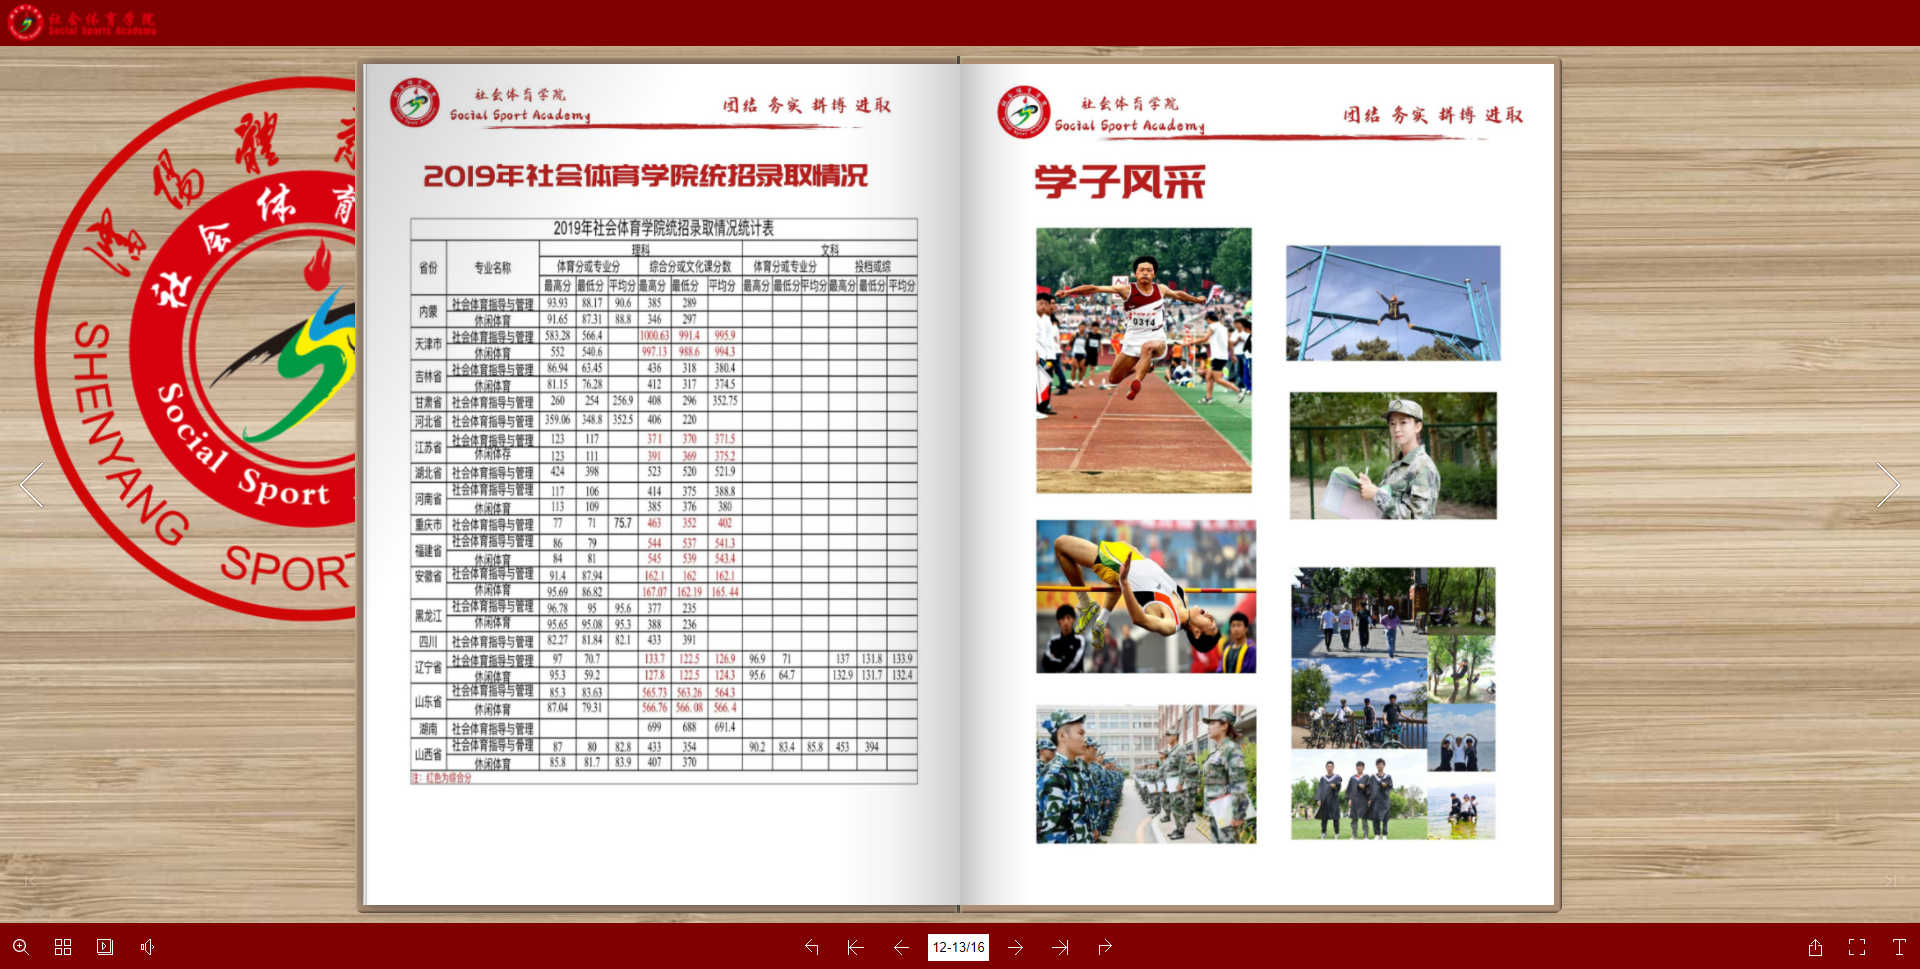Jump to the first page
The width and height of the screenshot is (1920, 969).
pyautogui.click(x=855, y=947)
